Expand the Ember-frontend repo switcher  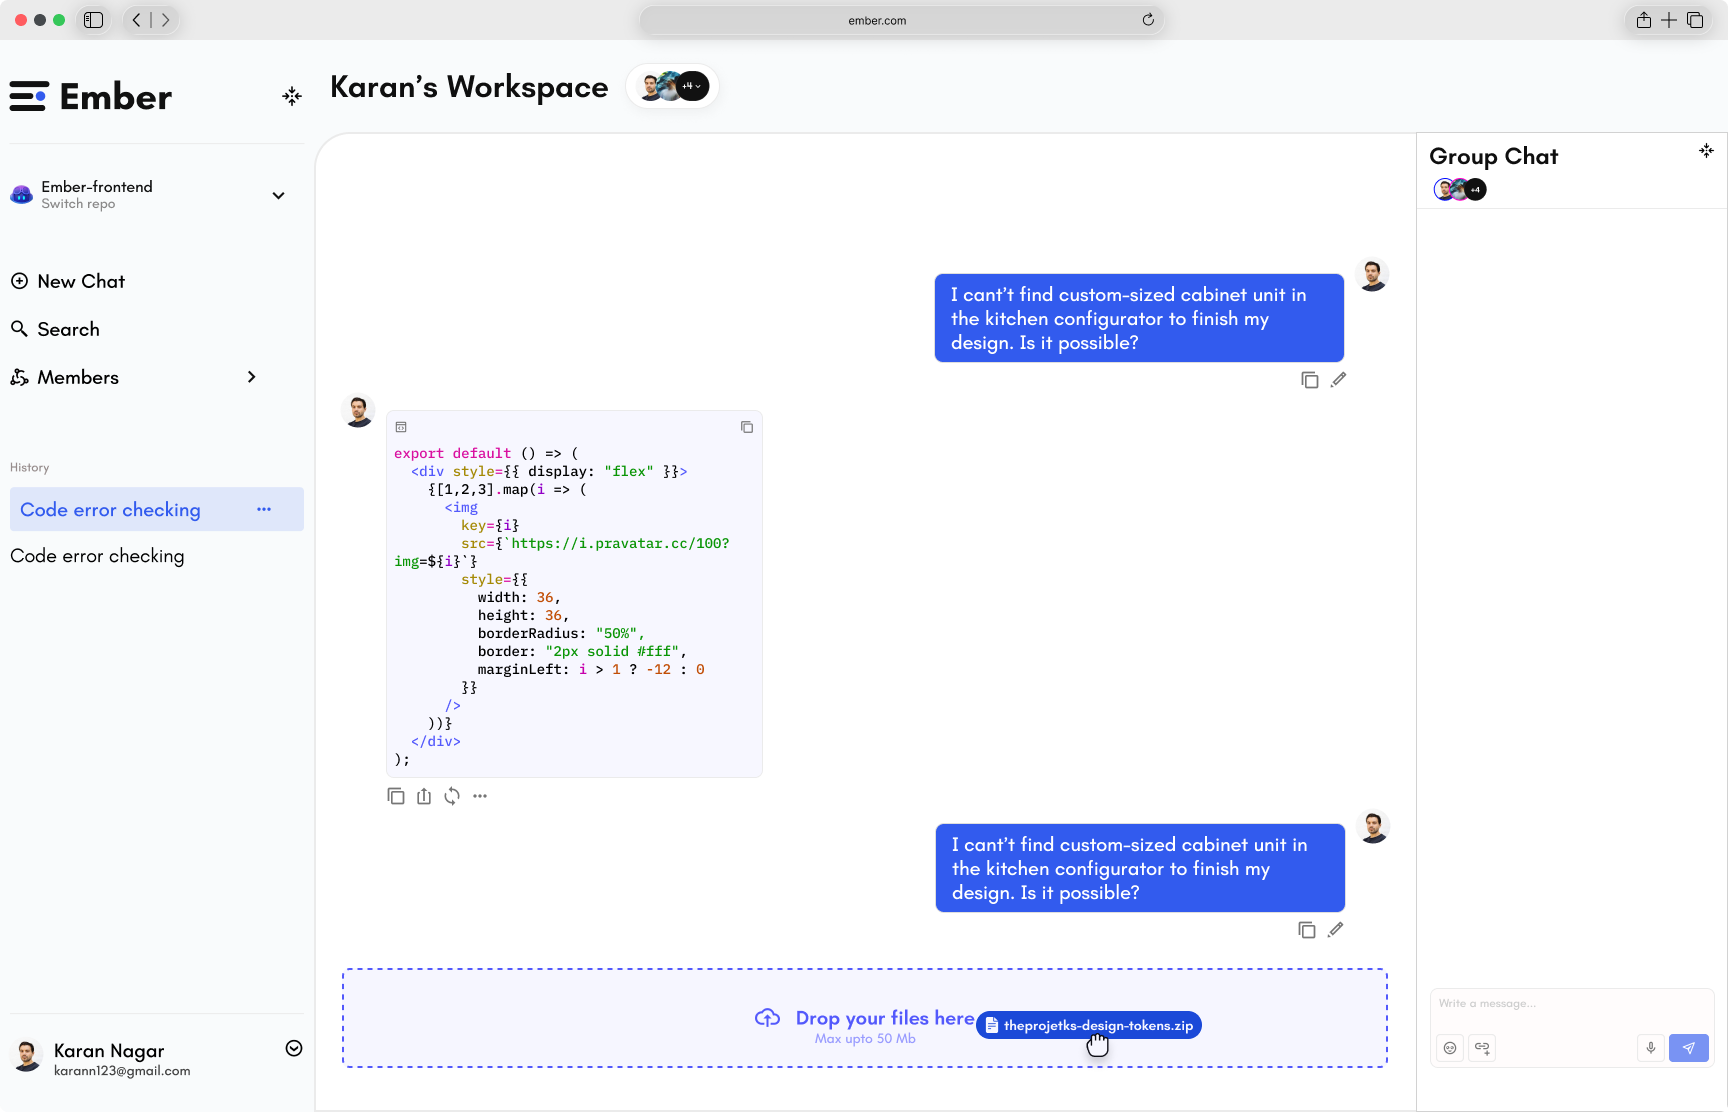click(x=279, y=195)
